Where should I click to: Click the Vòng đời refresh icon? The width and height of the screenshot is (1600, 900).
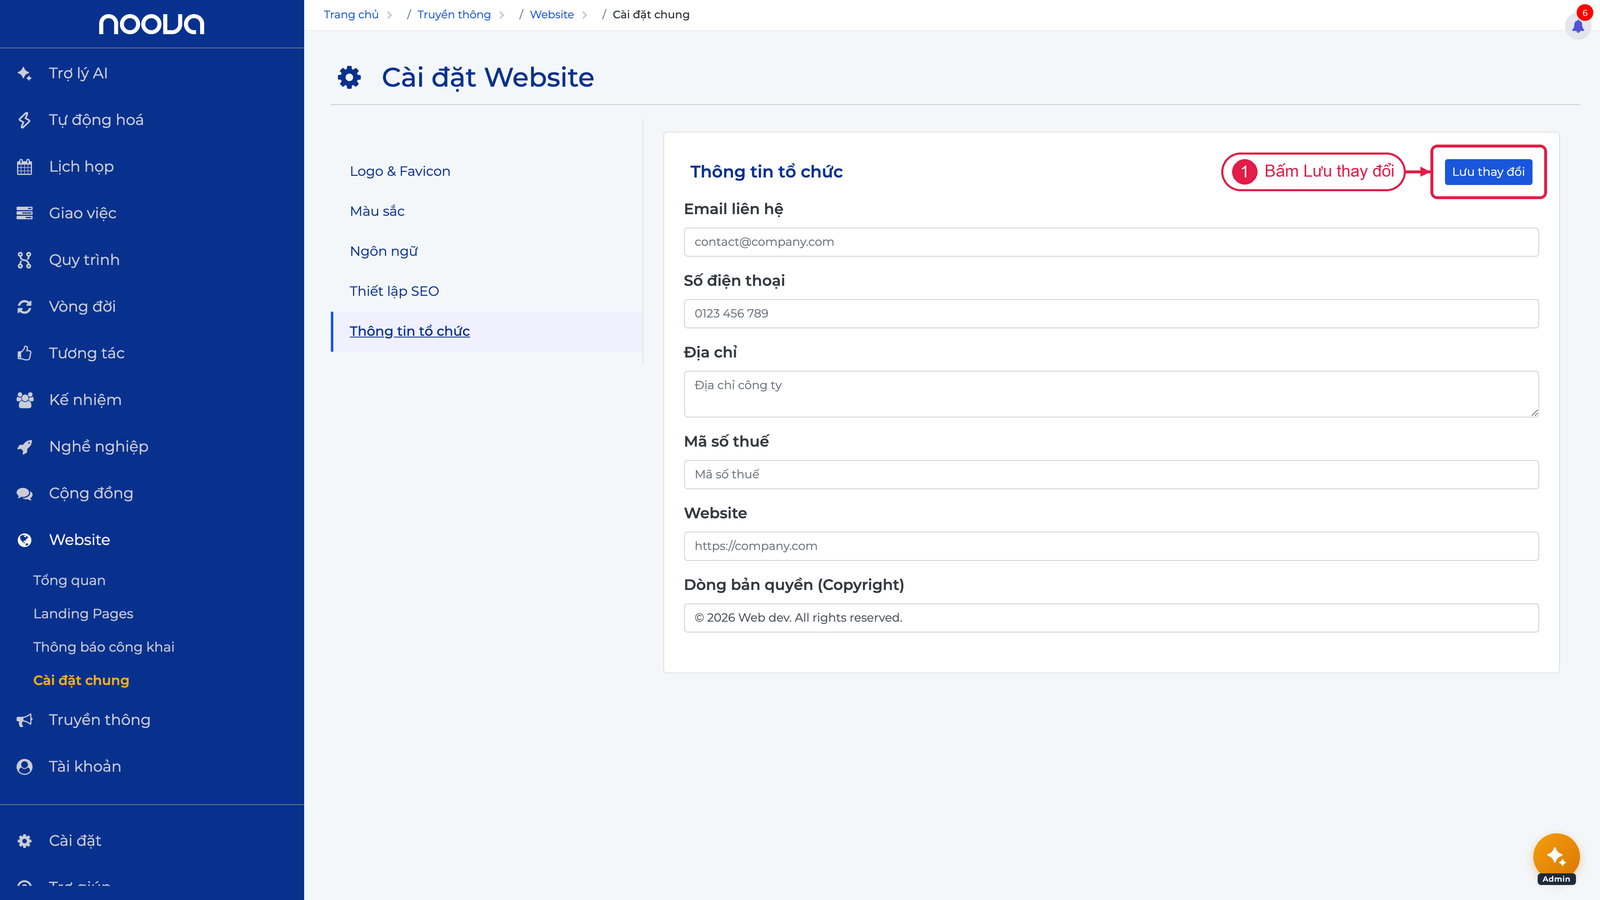tap(25, 307)
